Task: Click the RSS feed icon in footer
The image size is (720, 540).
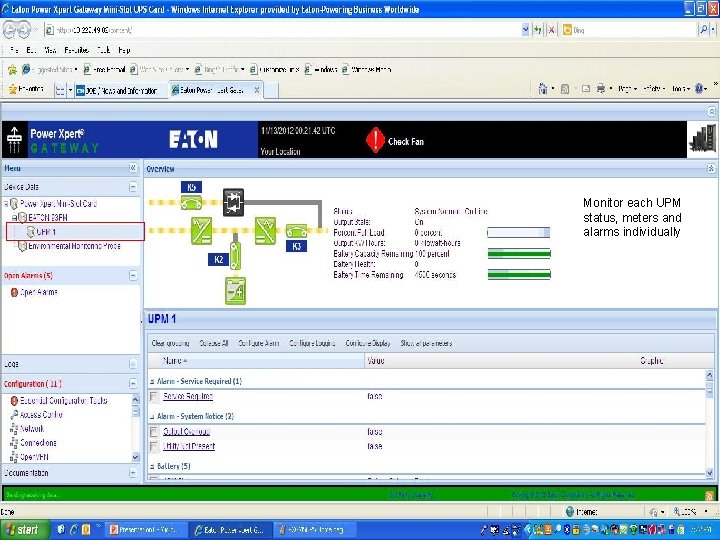Action: tap(709, 495)
